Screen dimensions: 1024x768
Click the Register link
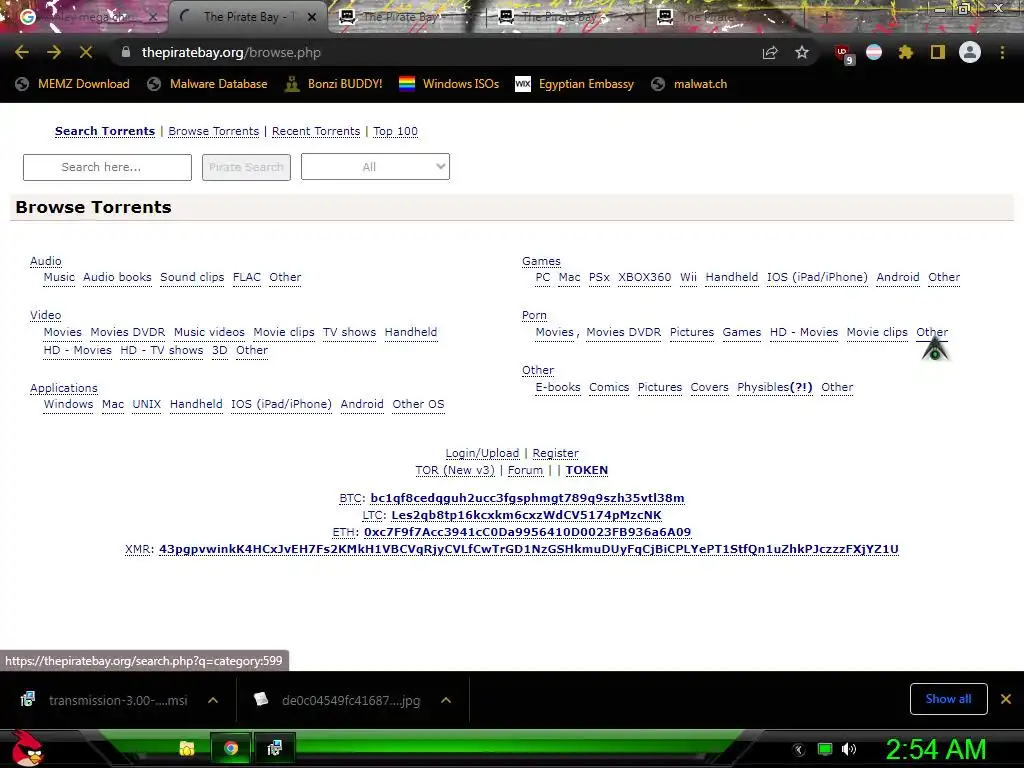[x=555, y=453]
